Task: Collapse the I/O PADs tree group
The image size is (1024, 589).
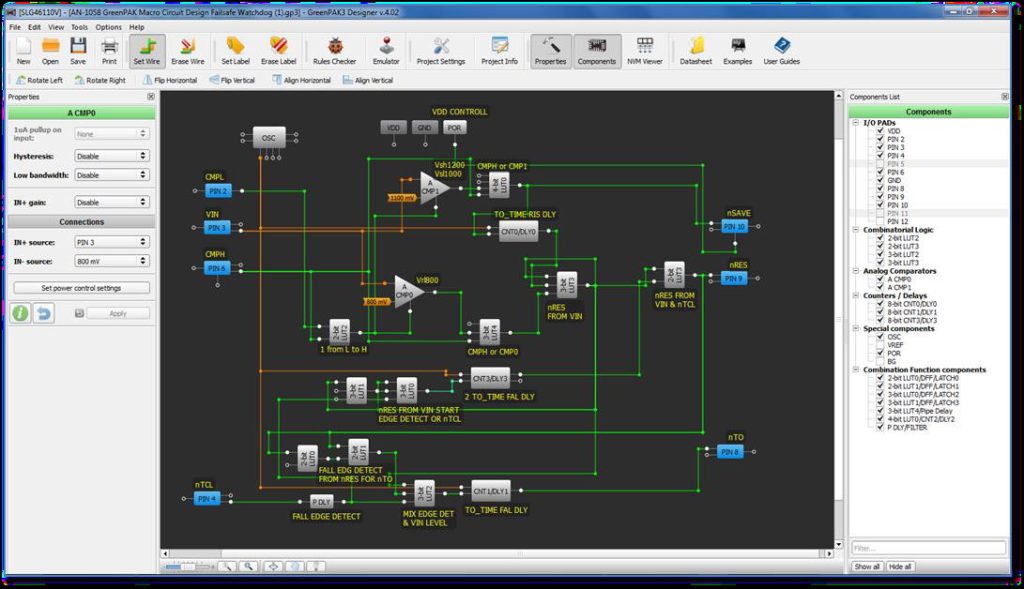Action: [856, 123]
